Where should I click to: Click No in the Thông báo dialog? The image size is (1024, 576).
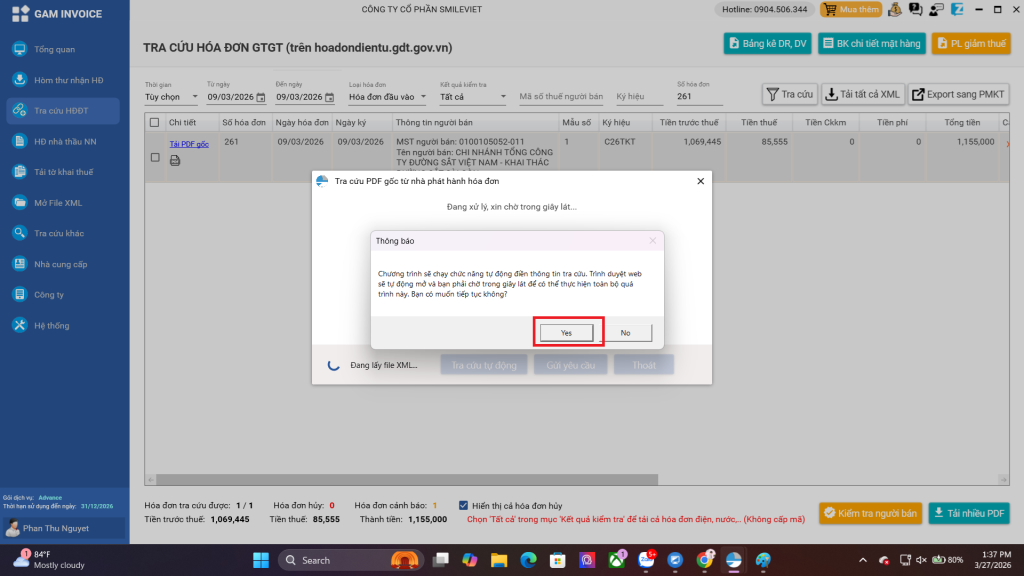click(x=625, y=332)
